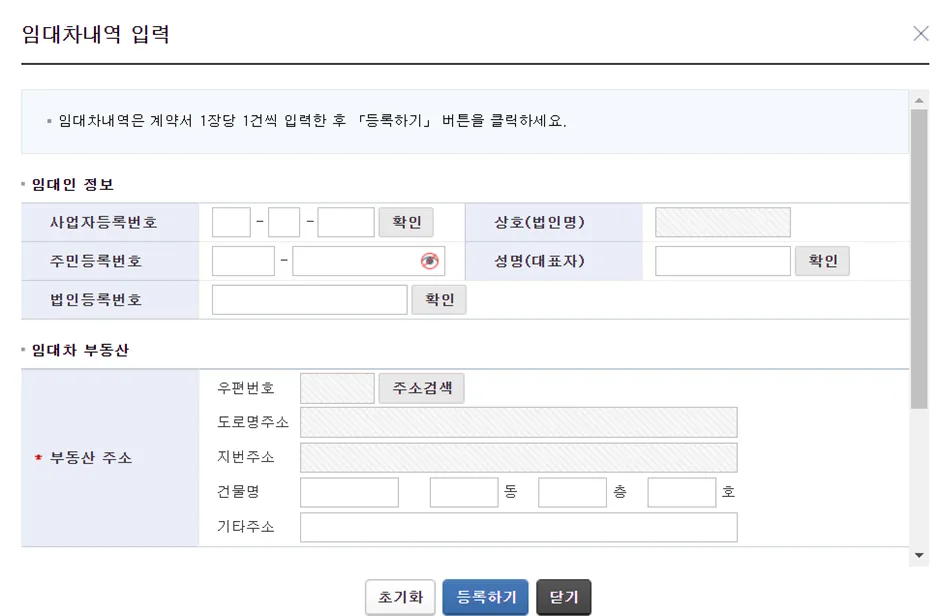Click the 법인등록번호 label
Viewport: 940px width, 616px height.
(96, 300)
